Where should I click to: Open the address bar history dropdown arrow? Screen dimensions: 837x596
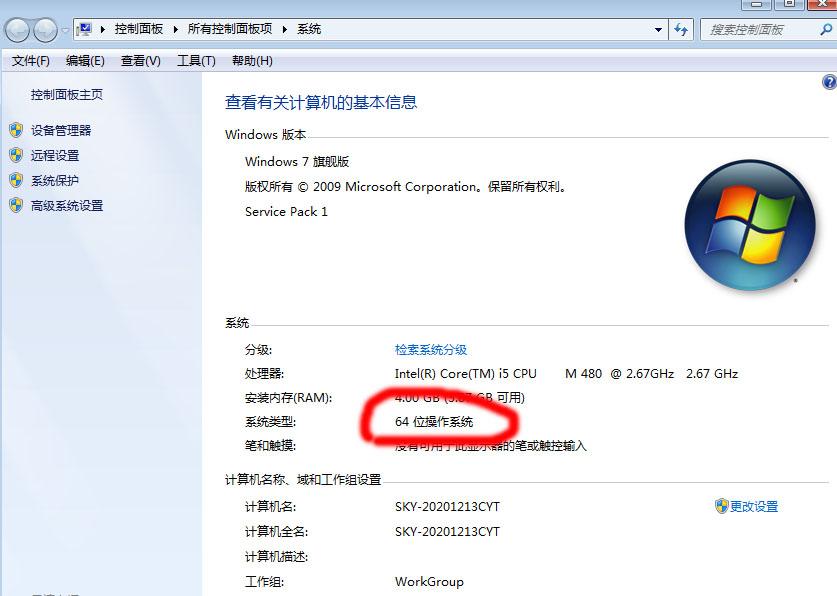click(x=659, y=29)
